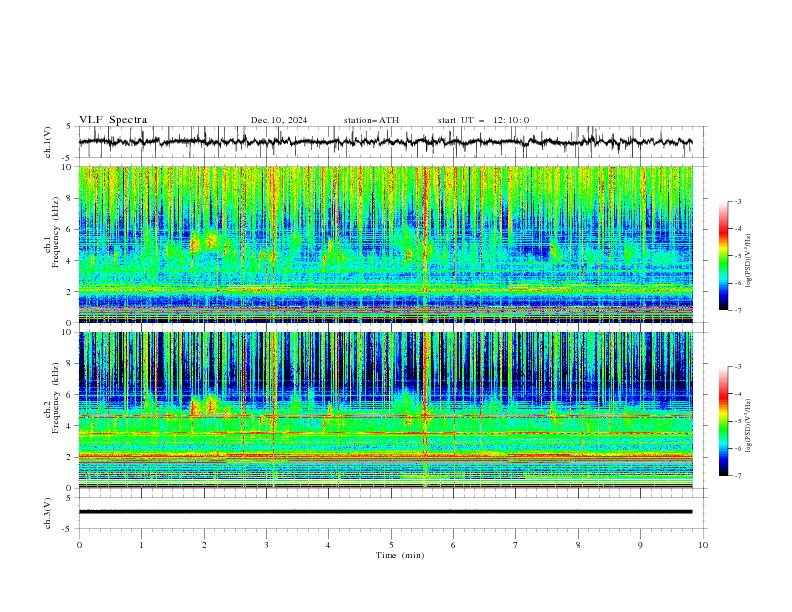This screenshot has height=612, width=792.
Task: Click the -3 label on upper colorbar
Action: [x=737, y=201]
